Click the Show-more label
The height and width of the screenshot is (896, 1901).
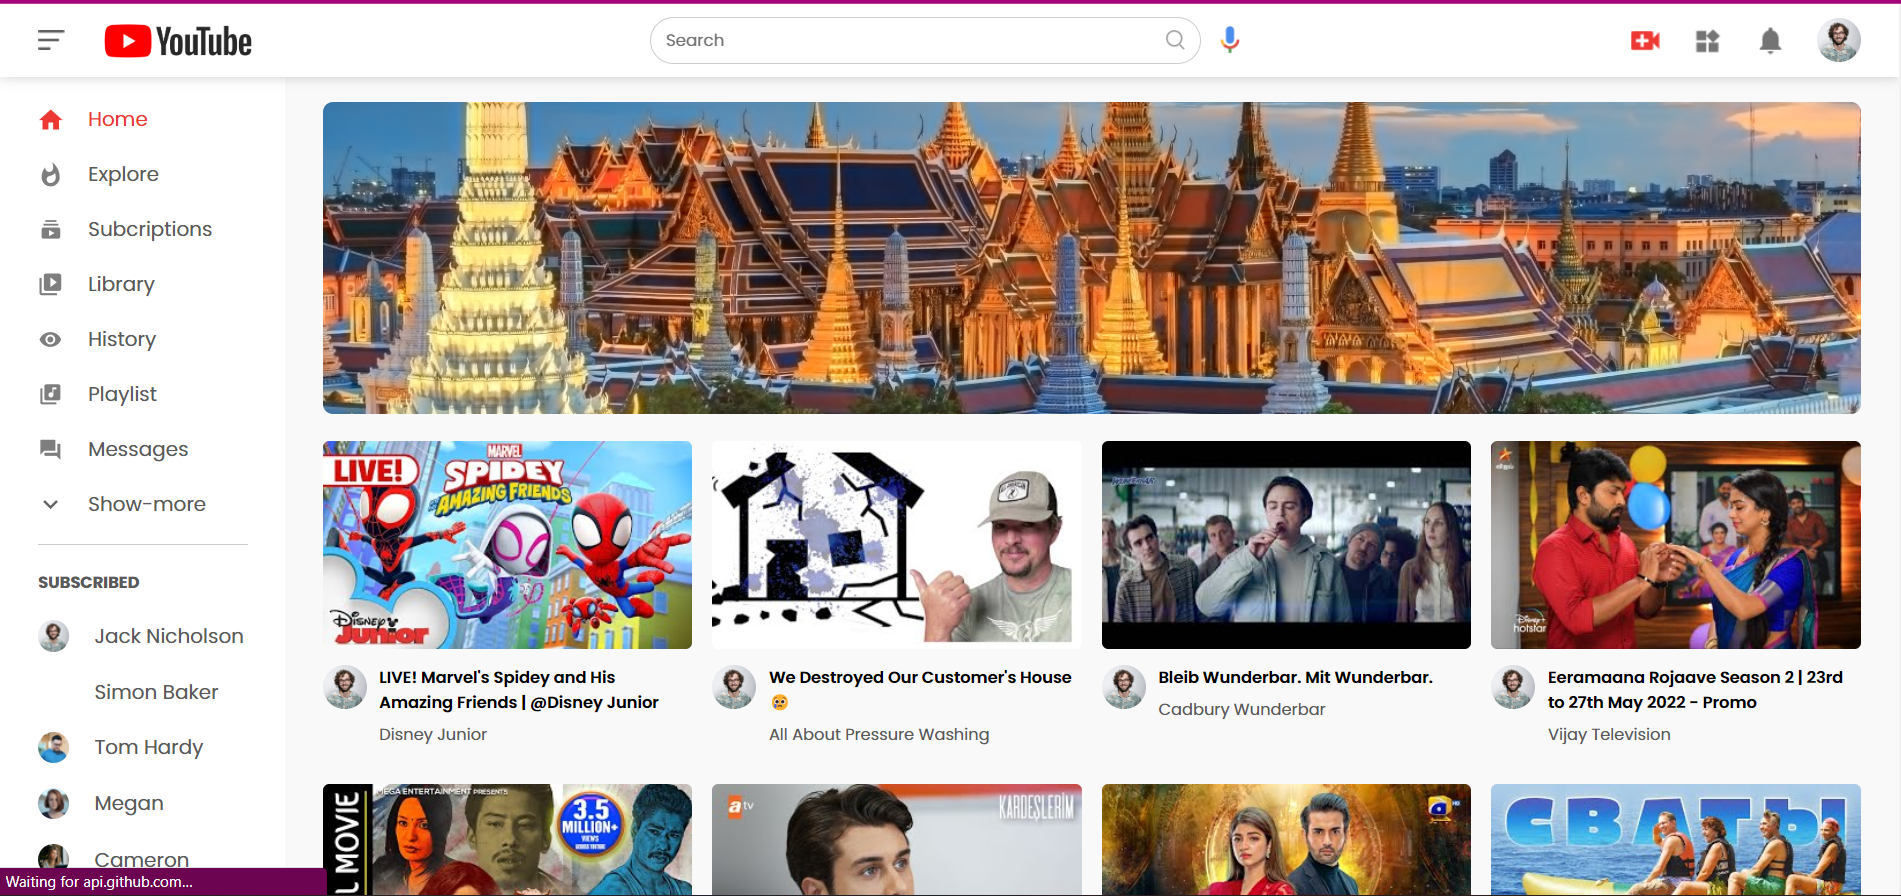tap(147, 504)
